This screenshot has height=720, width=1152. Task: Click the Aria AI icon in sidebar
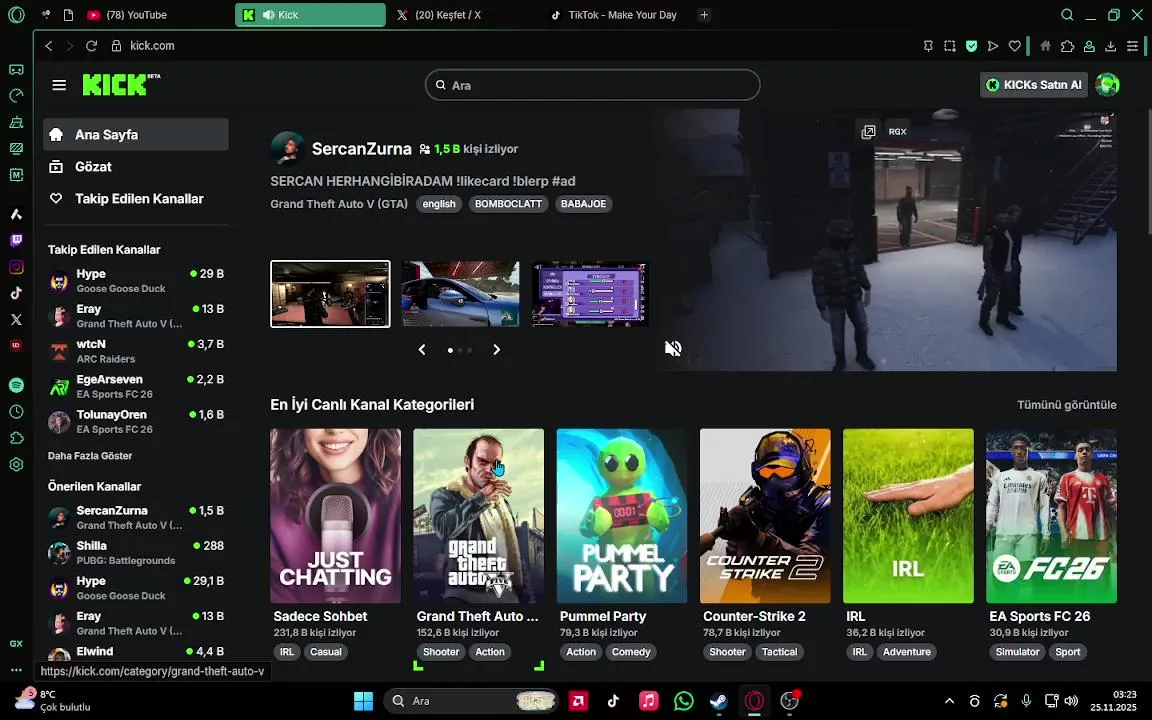click(16, 214)
